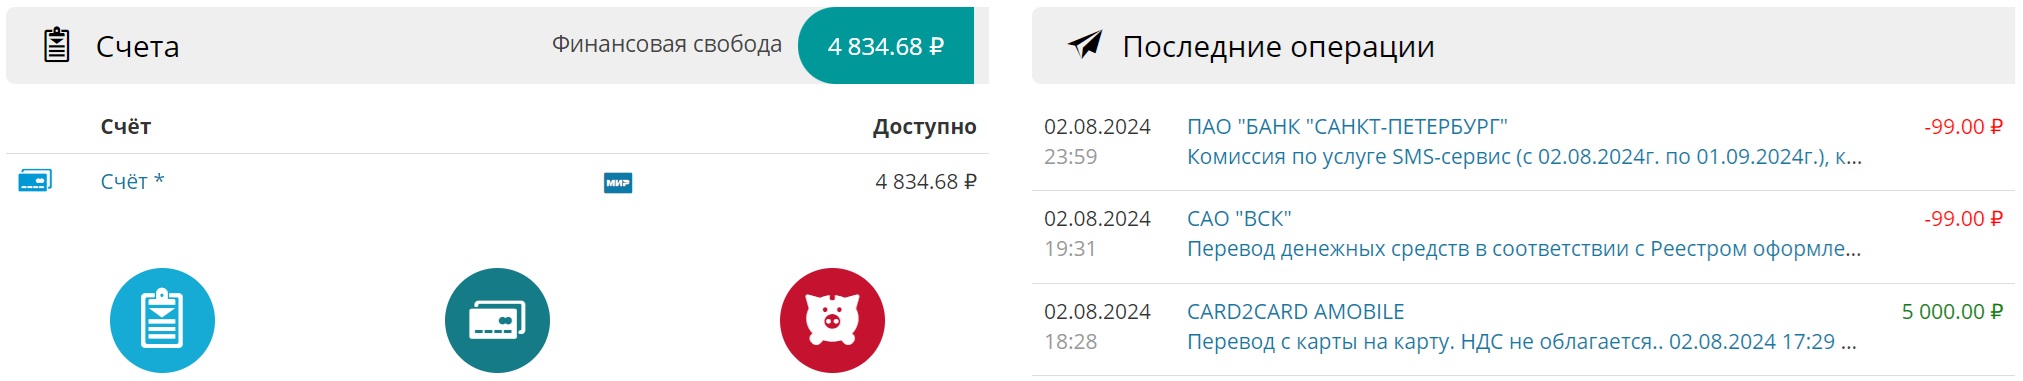The width and height of the screenshot is (2023, 381).
Task: Click the Последние операции heading
Action: point(1278,46)
